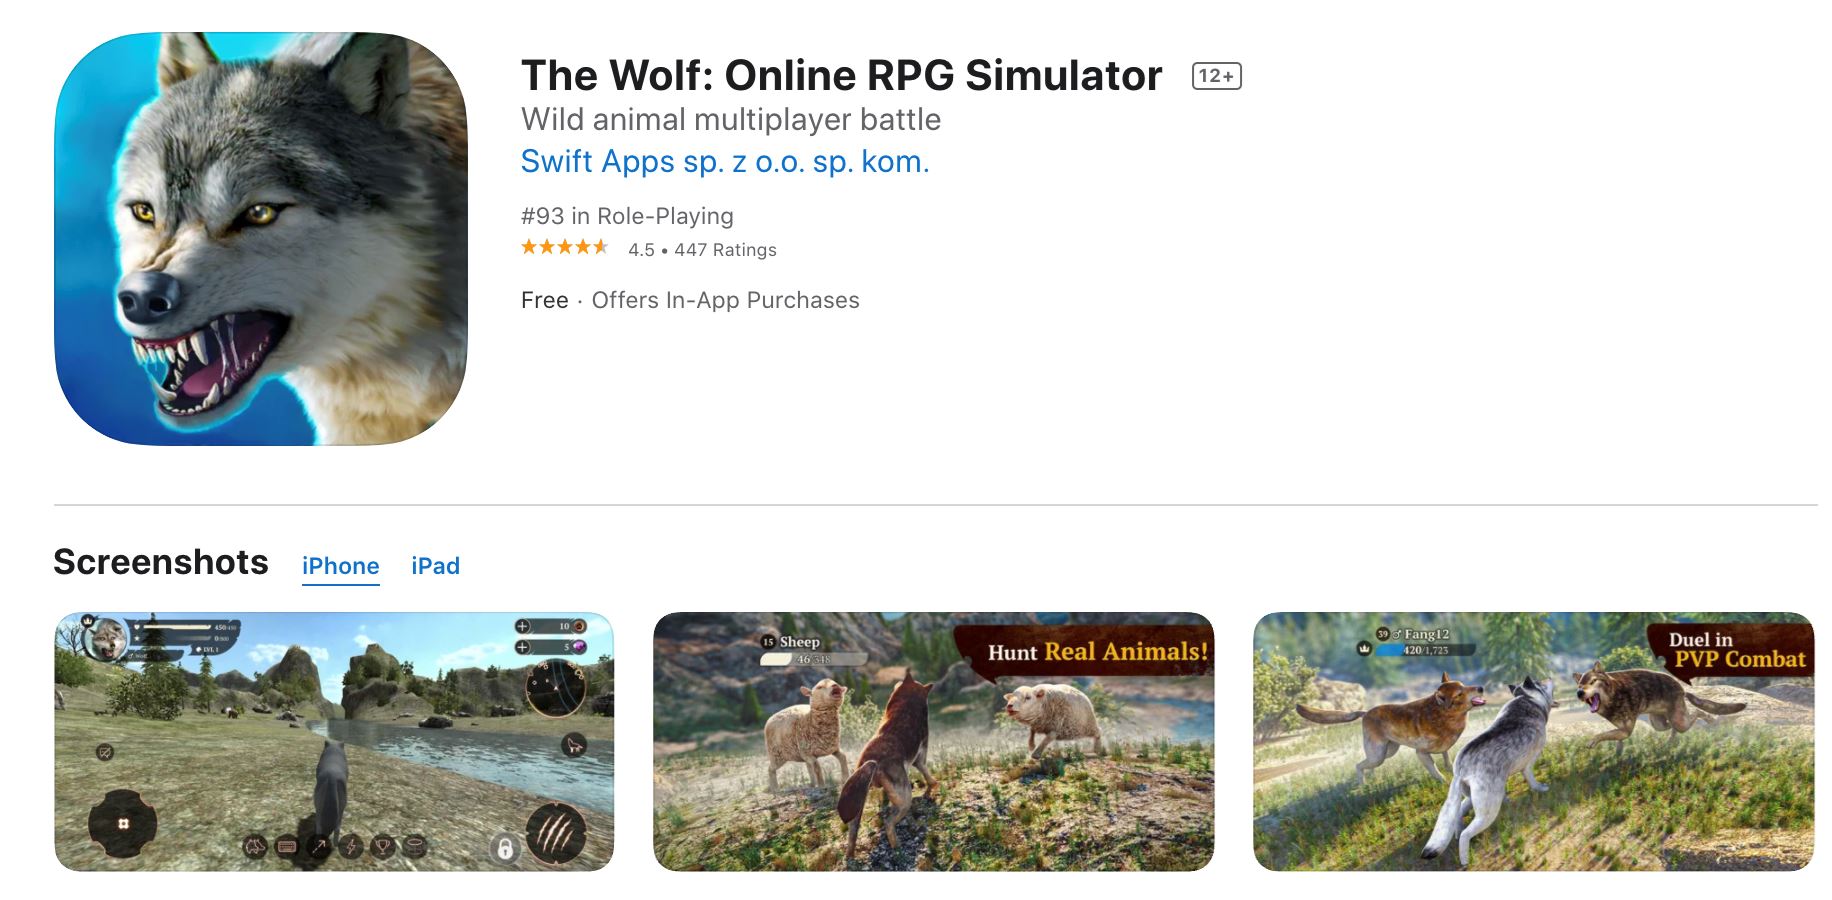Viewport: 1832px width, 900px height.
Task: Click the 12+ age rating badge
Action: click(1216, 76)
